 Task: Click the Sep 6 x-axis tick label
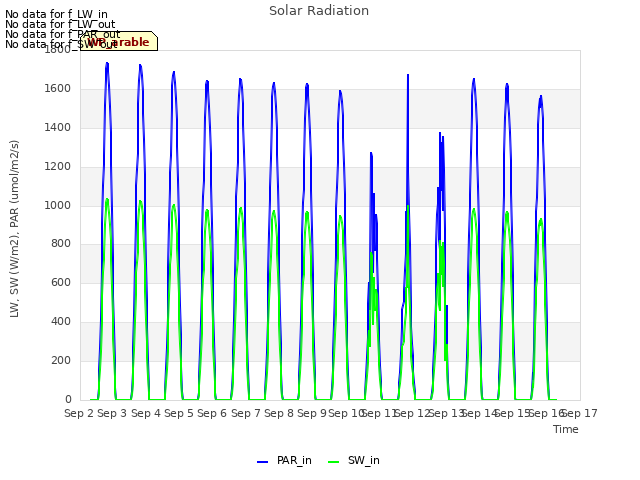[212, 413]
